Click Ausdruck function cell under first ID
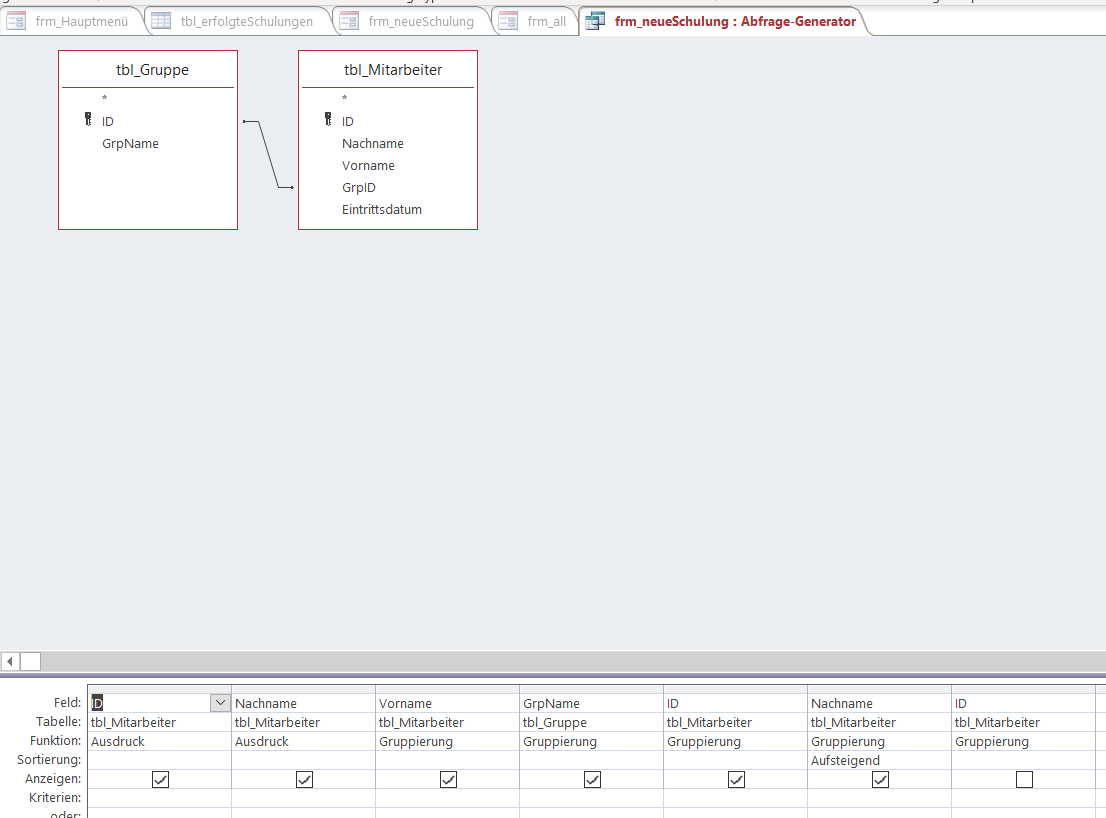This screenshot has width=1106, height=818. 159,741
